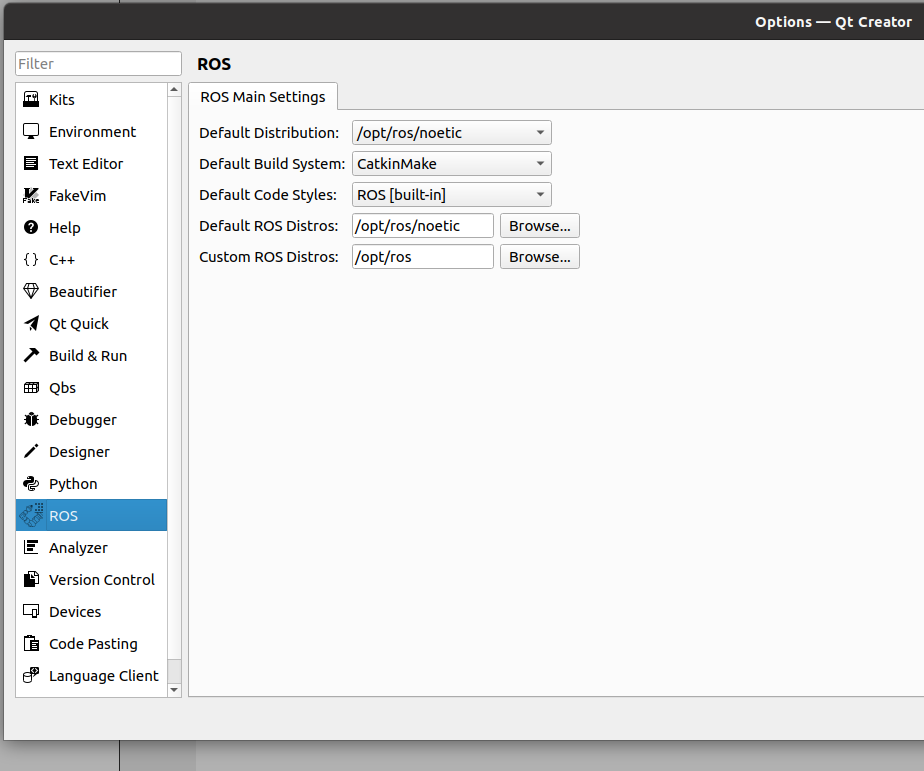Click inside the Filter search field
Screen dimensions: 924x771
click(x=97, y=63)
